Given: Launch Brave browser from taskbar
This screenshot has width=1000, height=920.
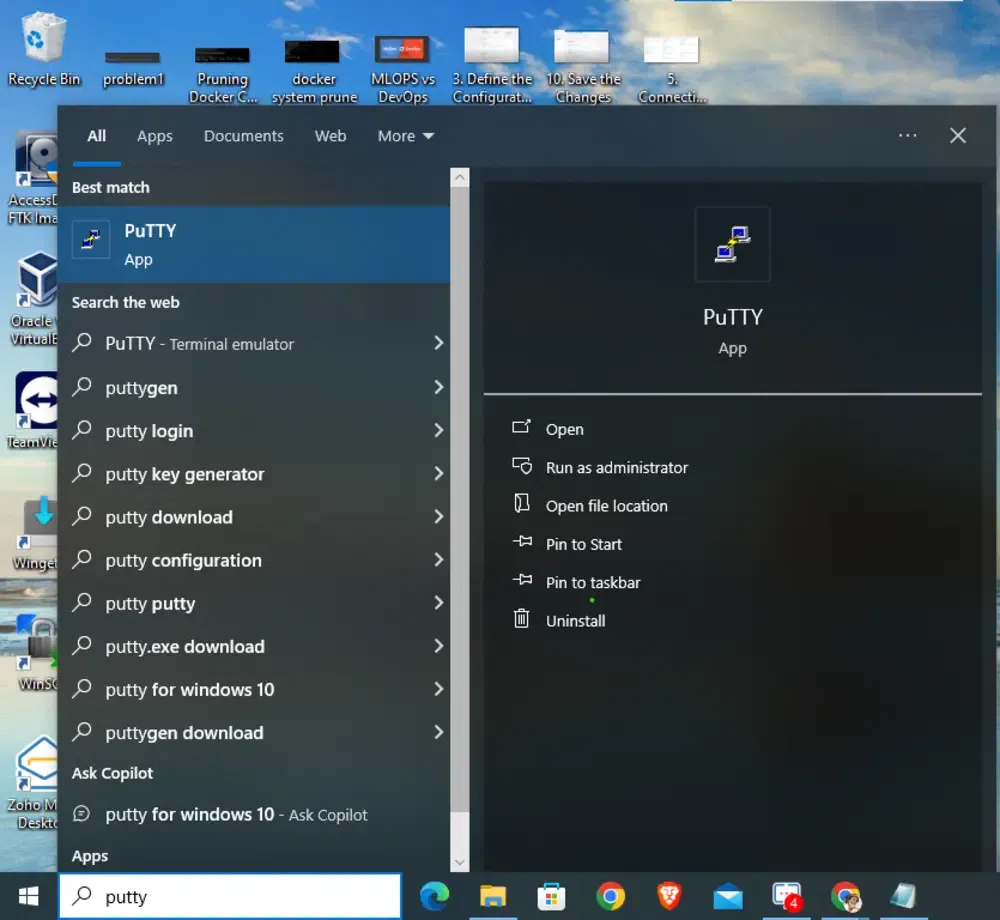Looking at the screenshot, I should (x=669, y=896).
